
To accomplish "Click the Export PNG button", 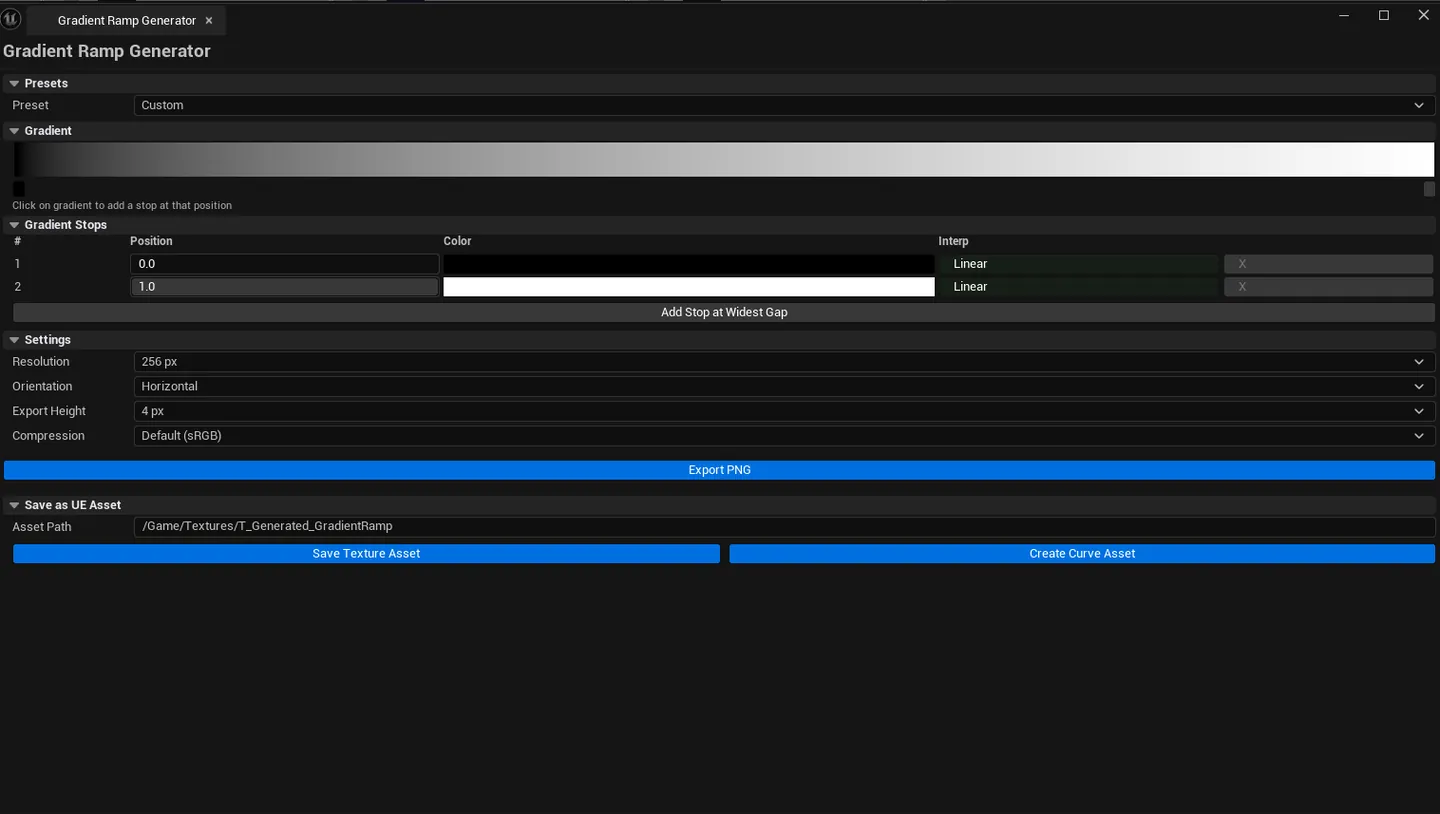I will coord(719,470).
